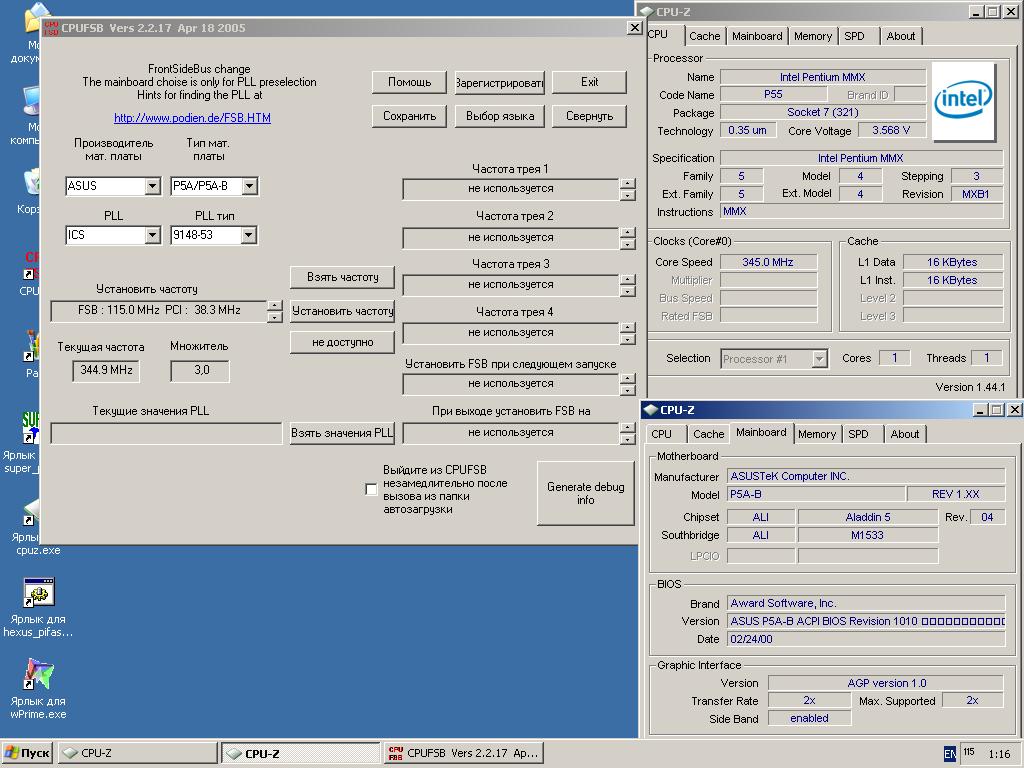Click the не доступно button
Screen dimensions: 1024x768
pos(343,342)
